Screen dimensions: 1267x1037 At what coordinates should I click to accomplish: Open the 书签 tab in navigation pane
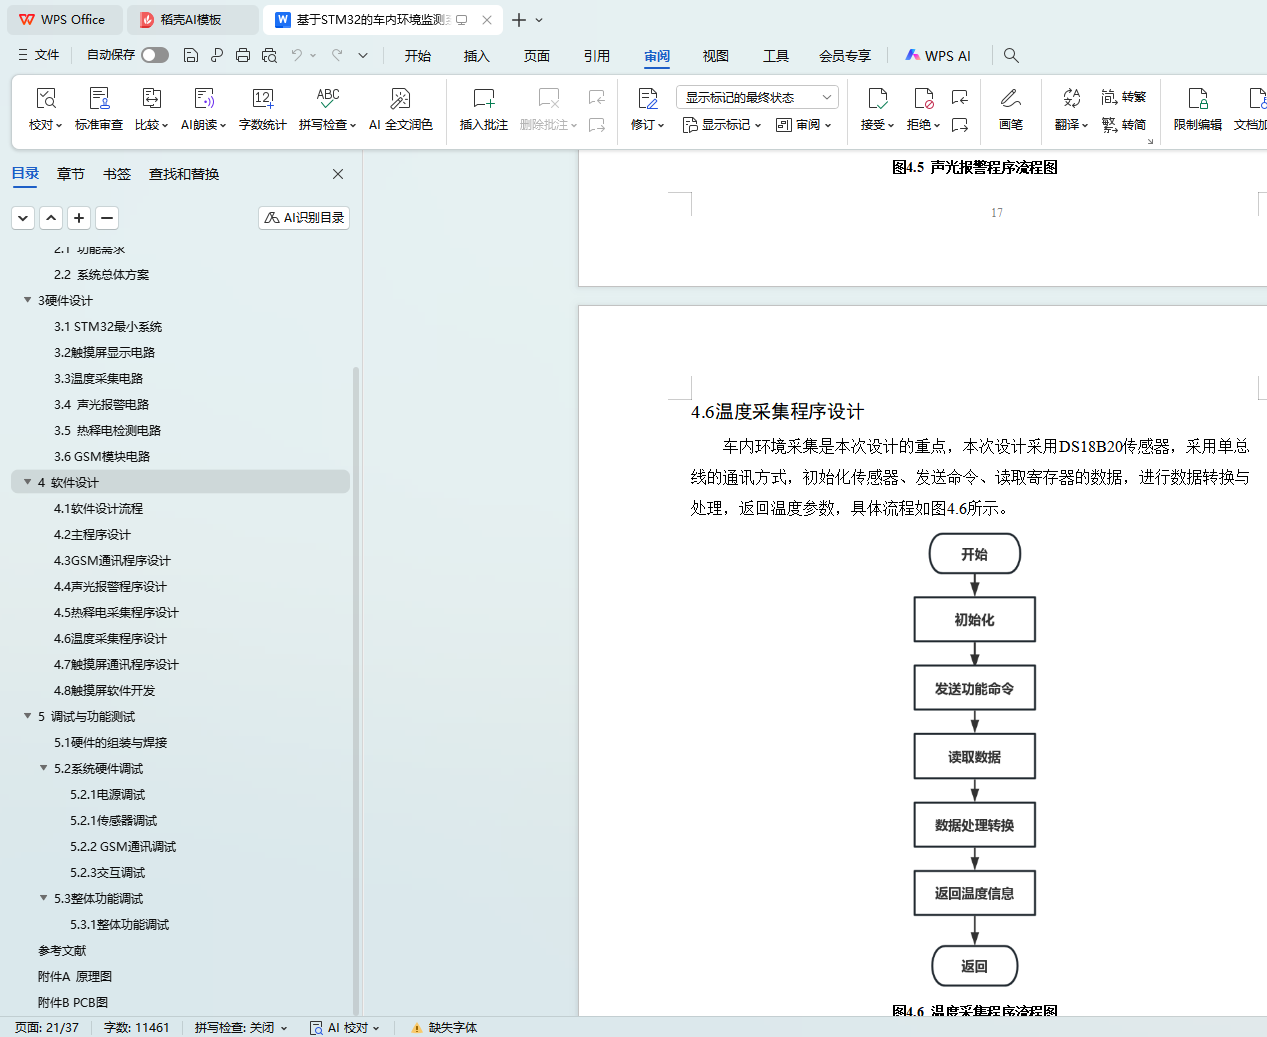point(117,174)
